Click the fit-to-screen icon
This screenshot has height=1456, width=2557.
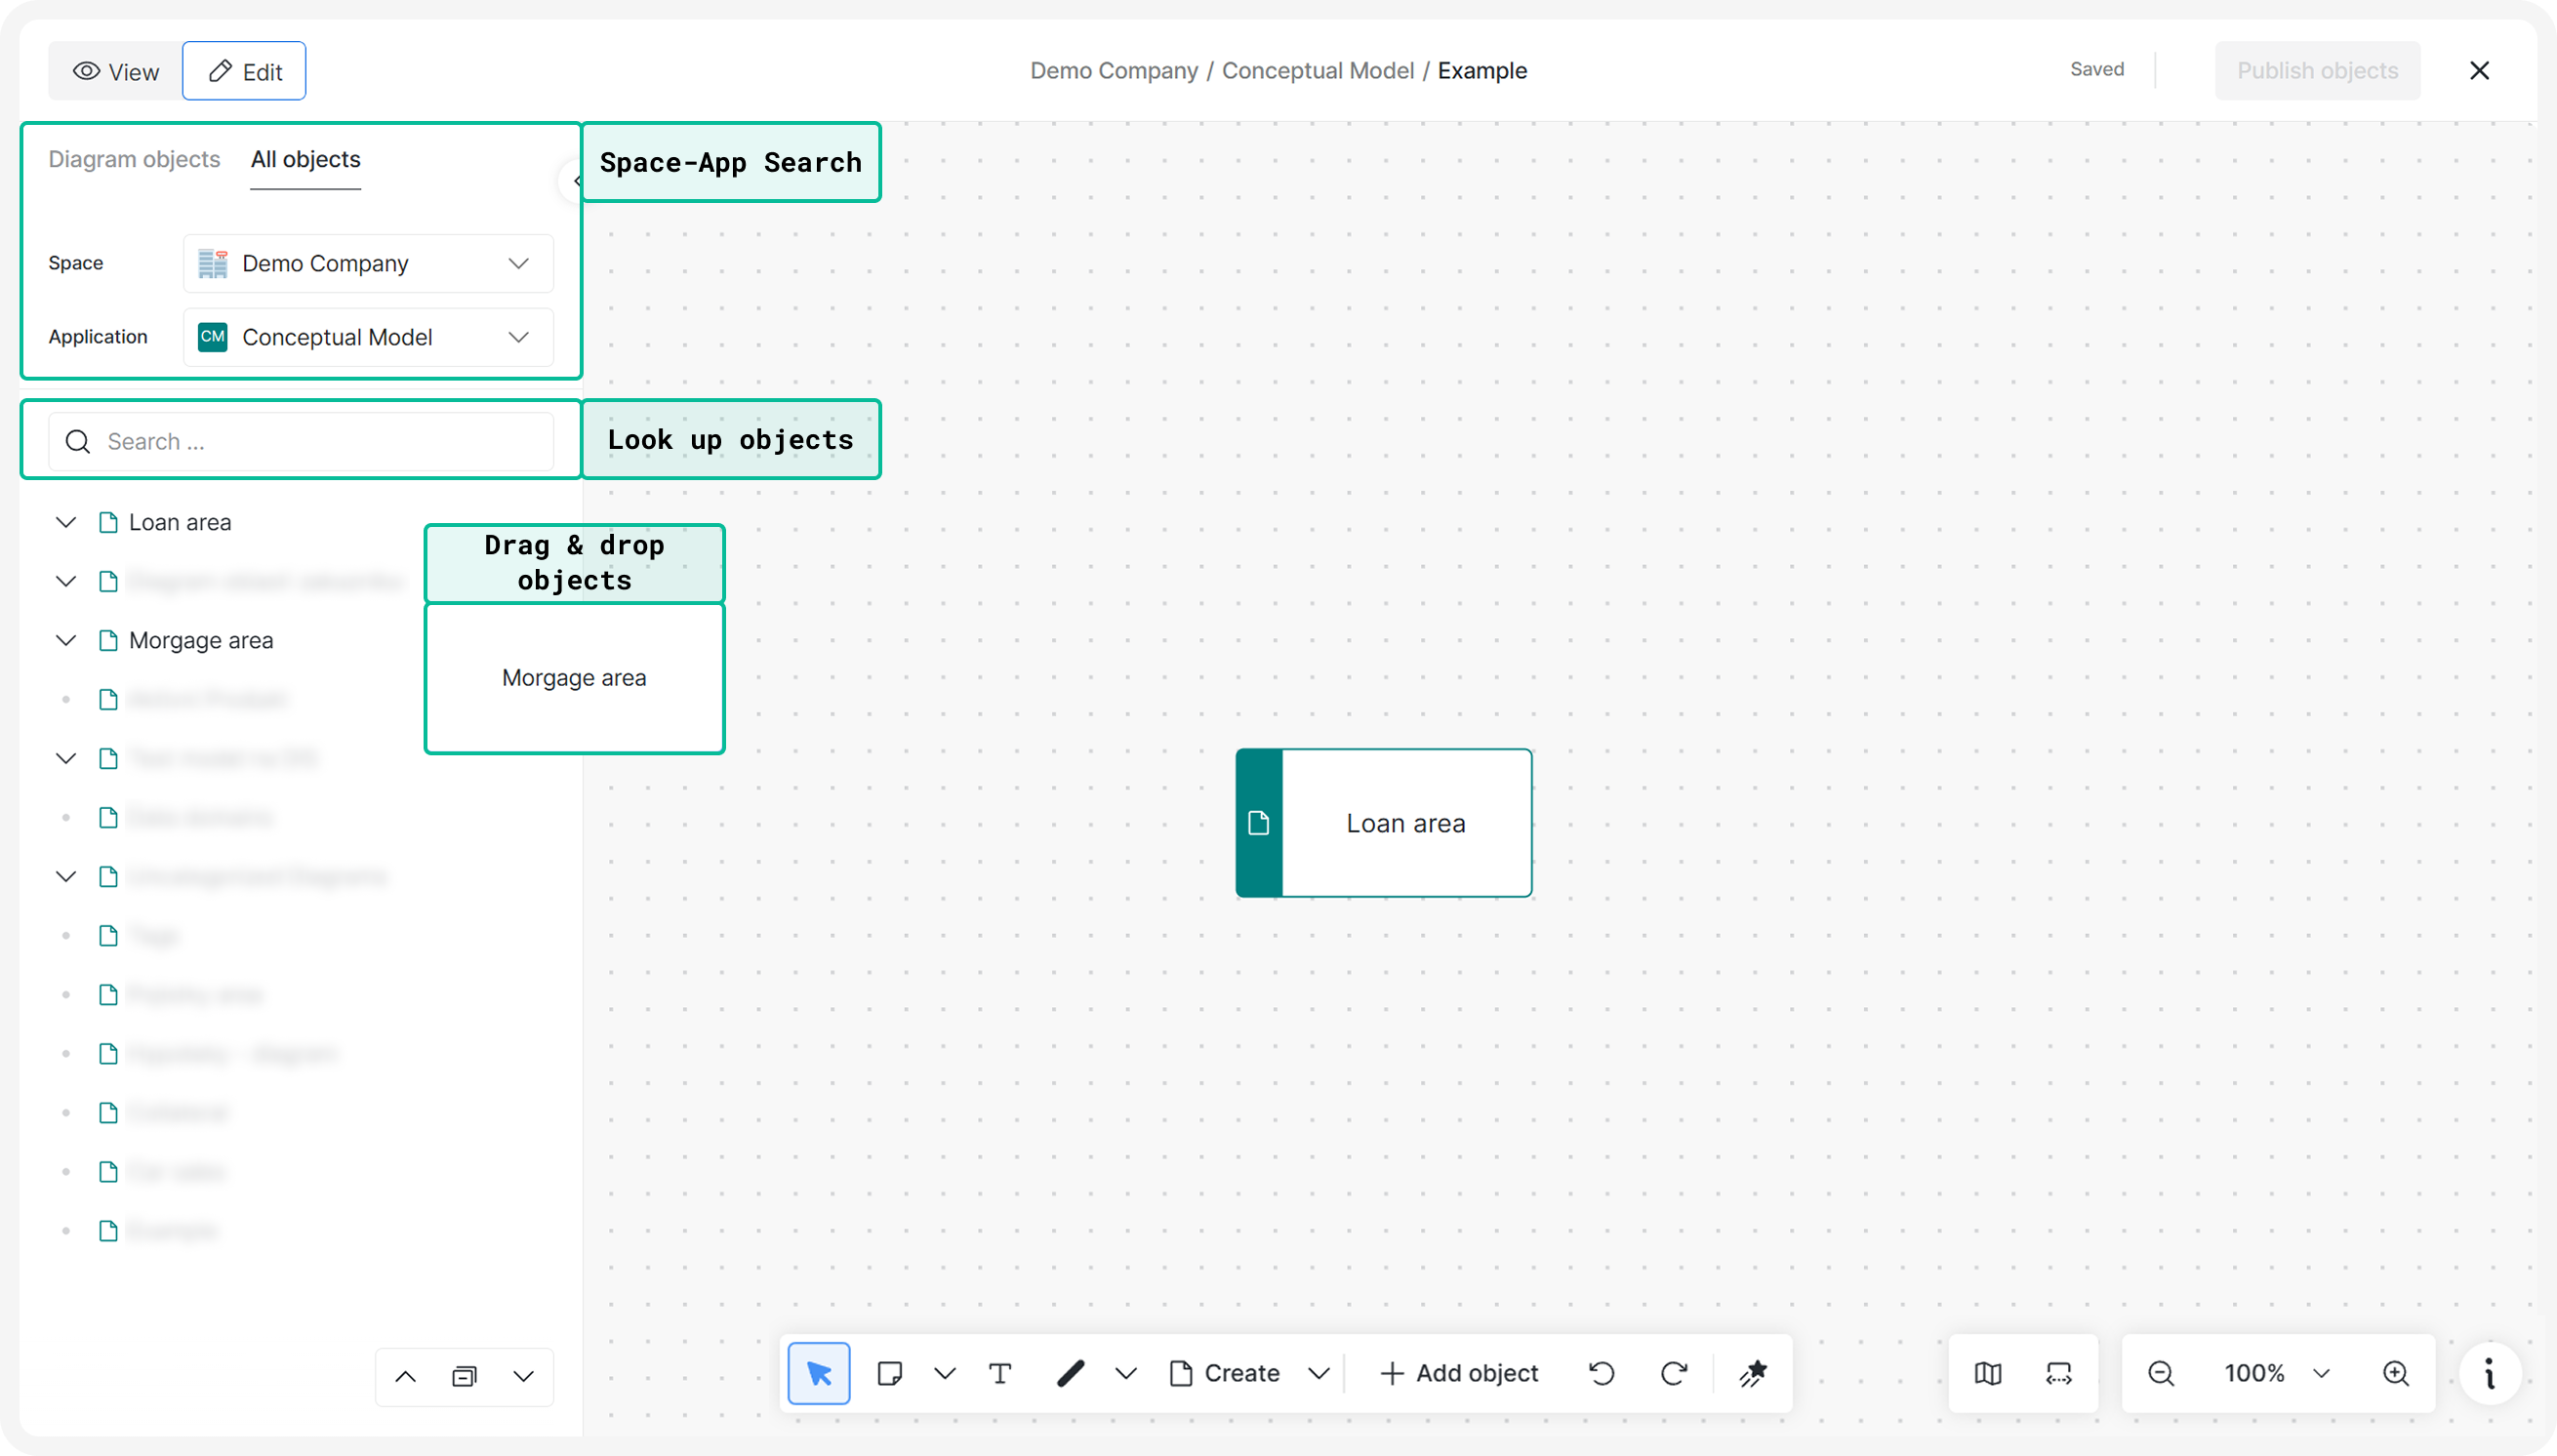[2058, 1373]
